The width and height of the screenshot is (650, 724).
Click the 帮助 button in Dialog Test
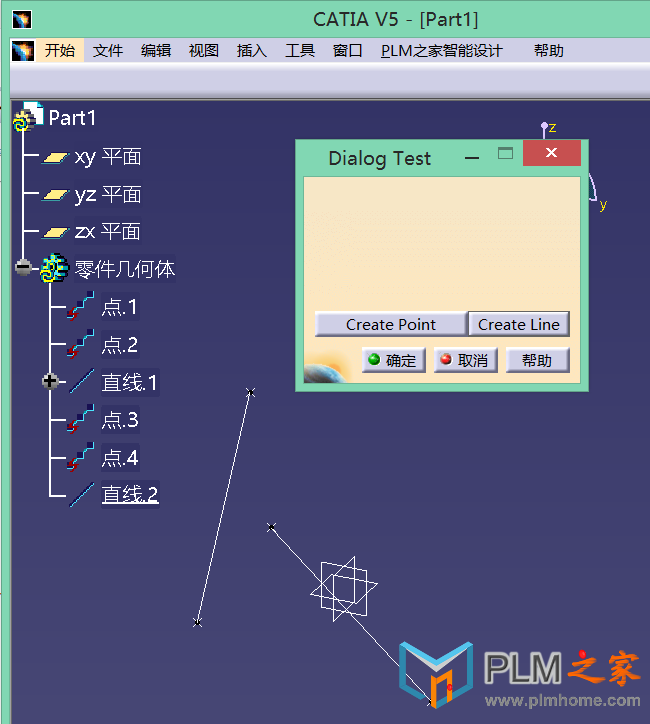point(537,360)
